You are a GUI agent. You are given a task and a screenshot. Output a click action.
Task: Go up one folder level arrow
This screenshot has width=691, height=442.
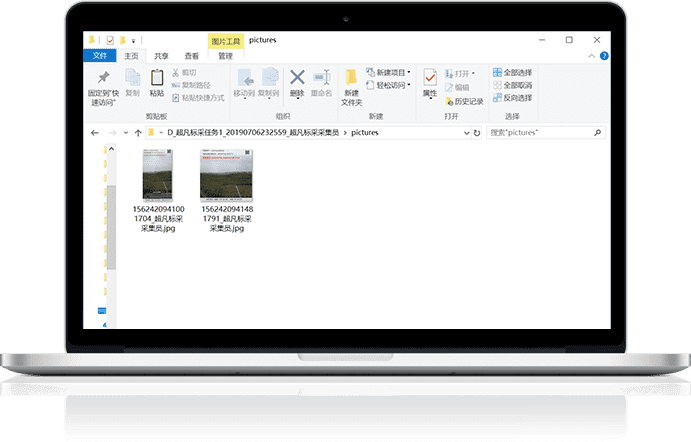[138, 133]
